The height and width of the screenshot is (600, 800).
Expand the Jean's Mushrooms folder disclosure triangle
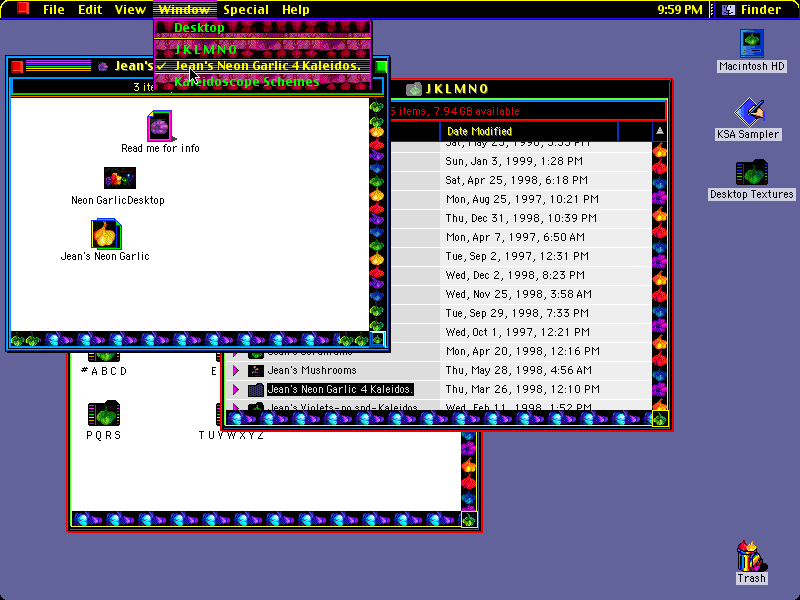coord(236,370)
